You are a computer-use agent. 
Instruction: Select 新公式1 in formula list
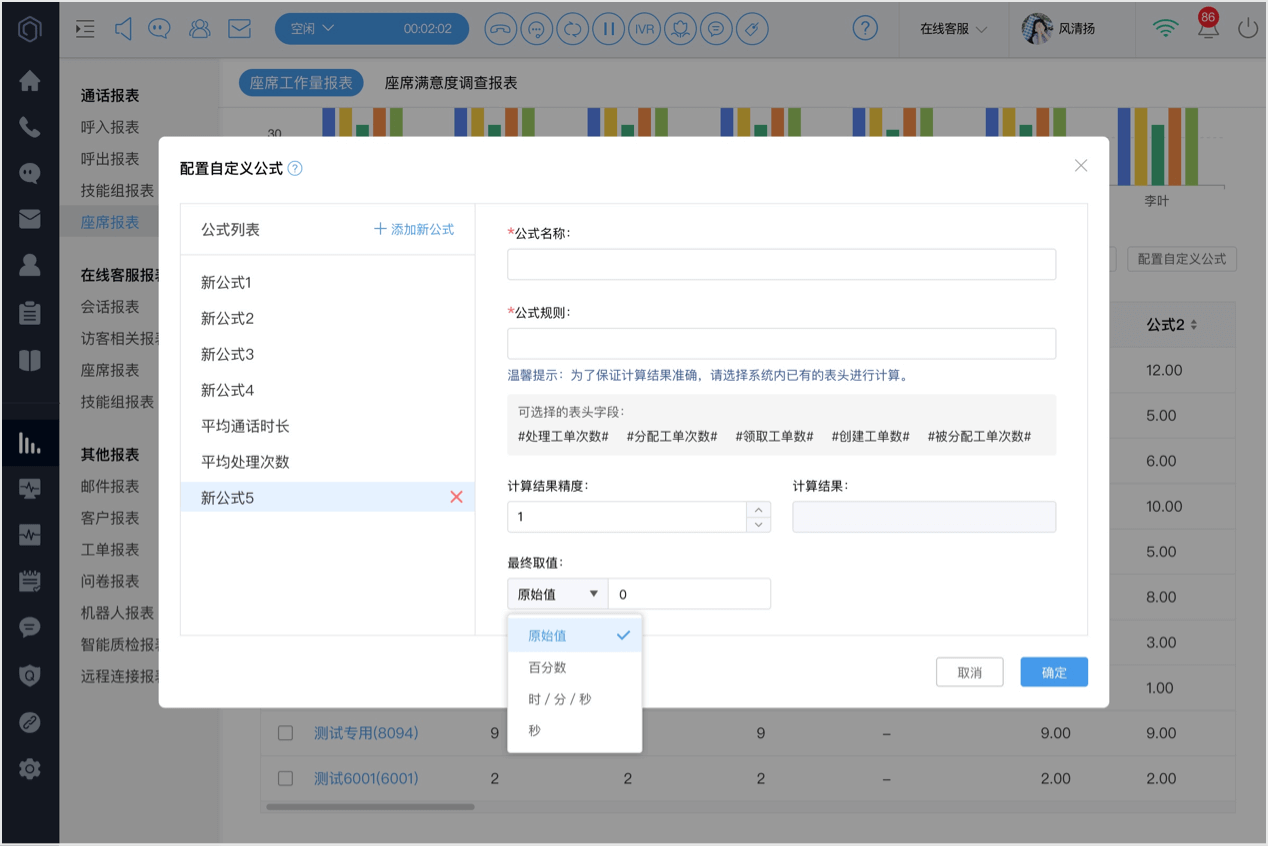[327, 283]
